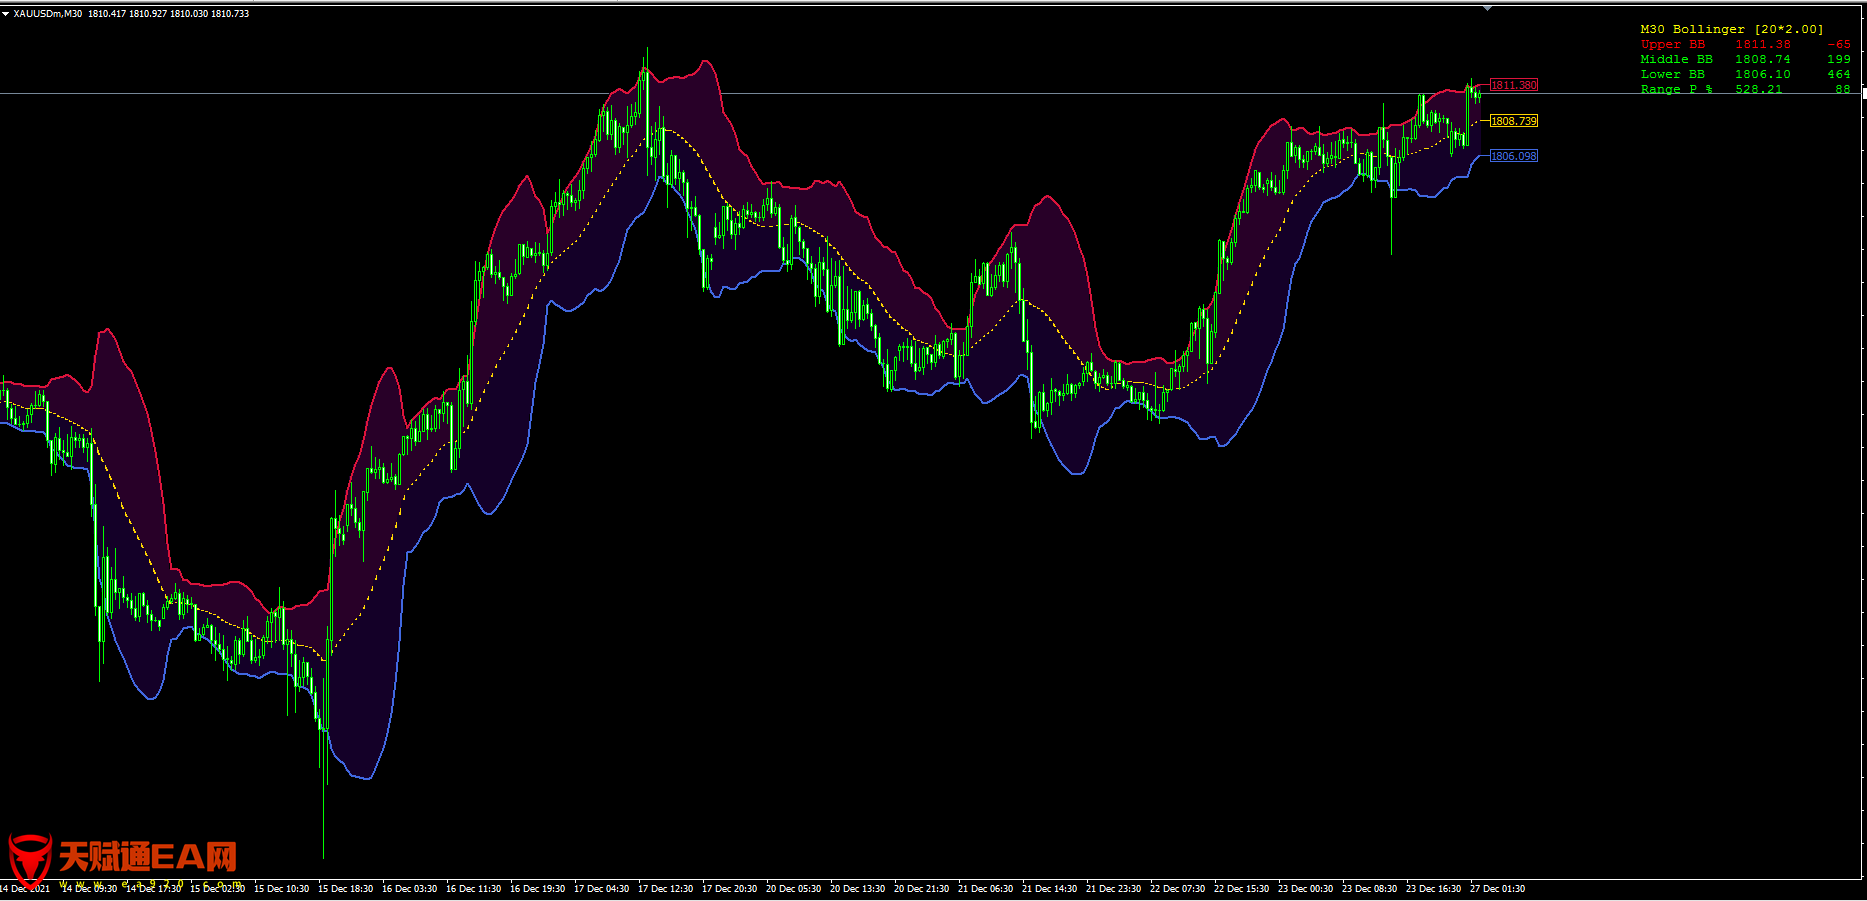Click the yellow 1808.739 middle band price tag
Image resolution: width=1867 pixels, height=901 pixels.
pos(1514,121)
